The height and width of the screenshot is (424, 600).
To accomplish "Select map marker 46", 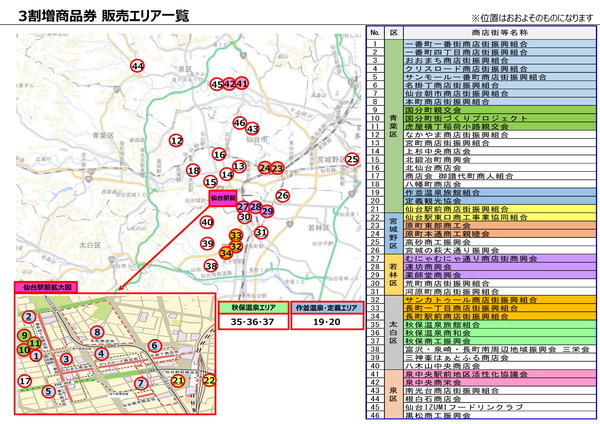I will click(240, 123).
